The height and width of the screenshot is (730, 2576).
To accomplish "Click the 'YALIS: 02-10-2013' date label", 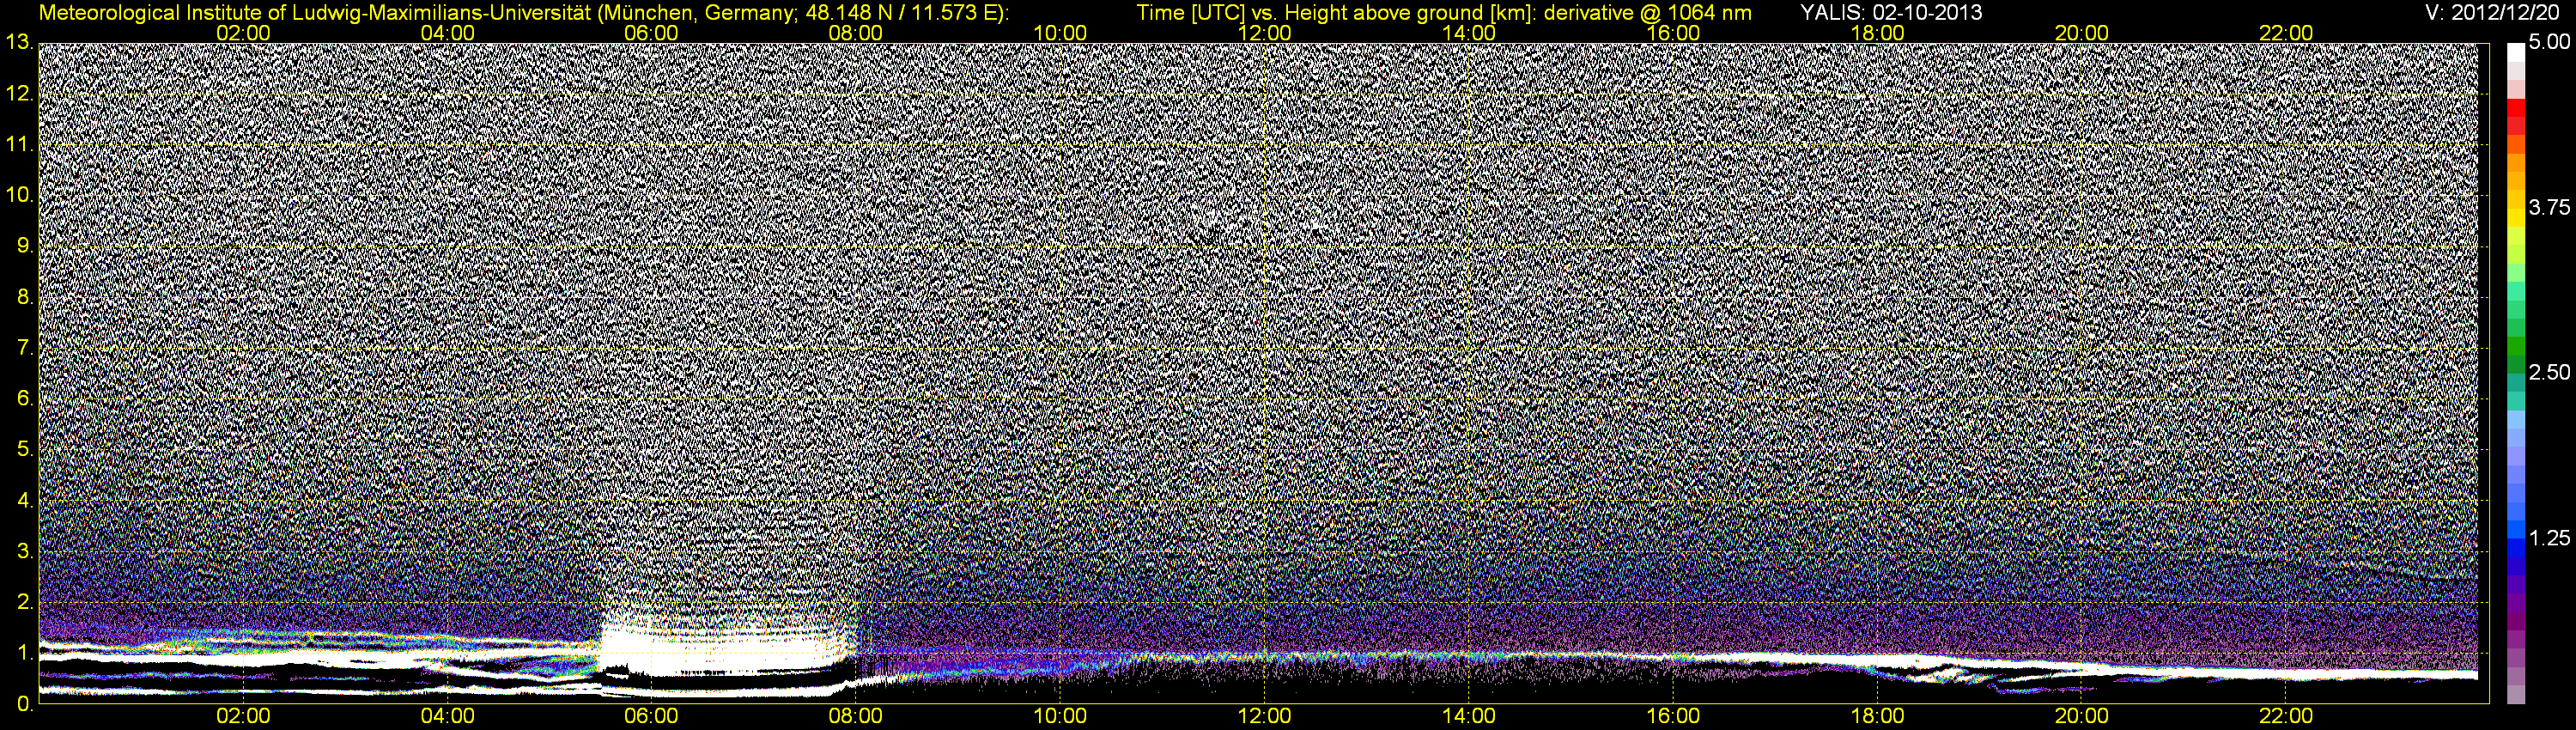I will point(1891,12).
